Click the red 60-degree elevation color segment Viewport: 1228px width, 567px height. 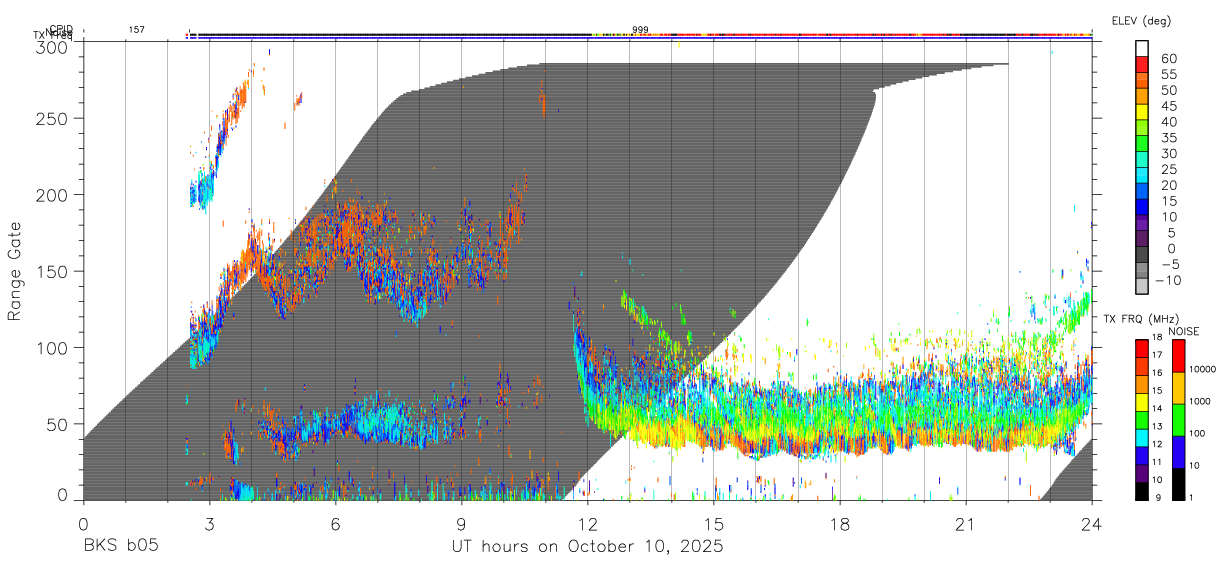[1142, 63]
